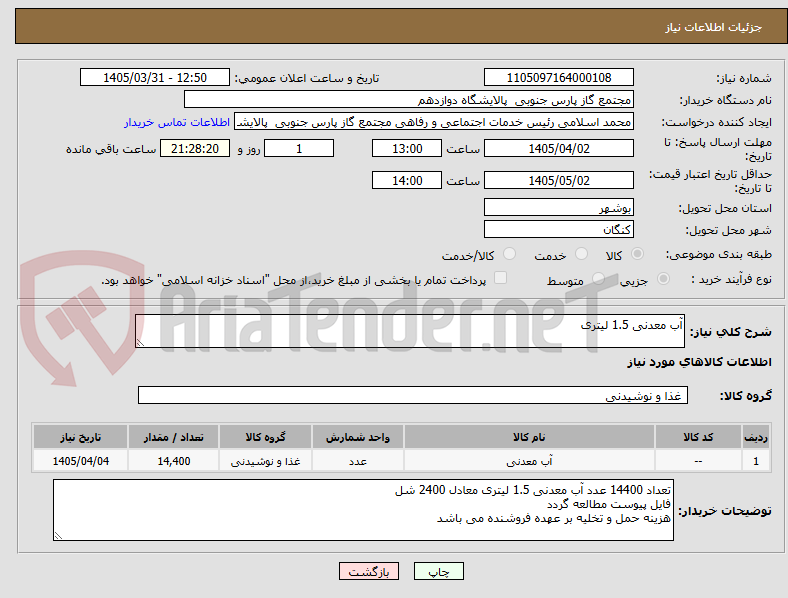Choose the متوسط purchase process option
Viewport: 788px width, 598px height.
tap(598, 279)
